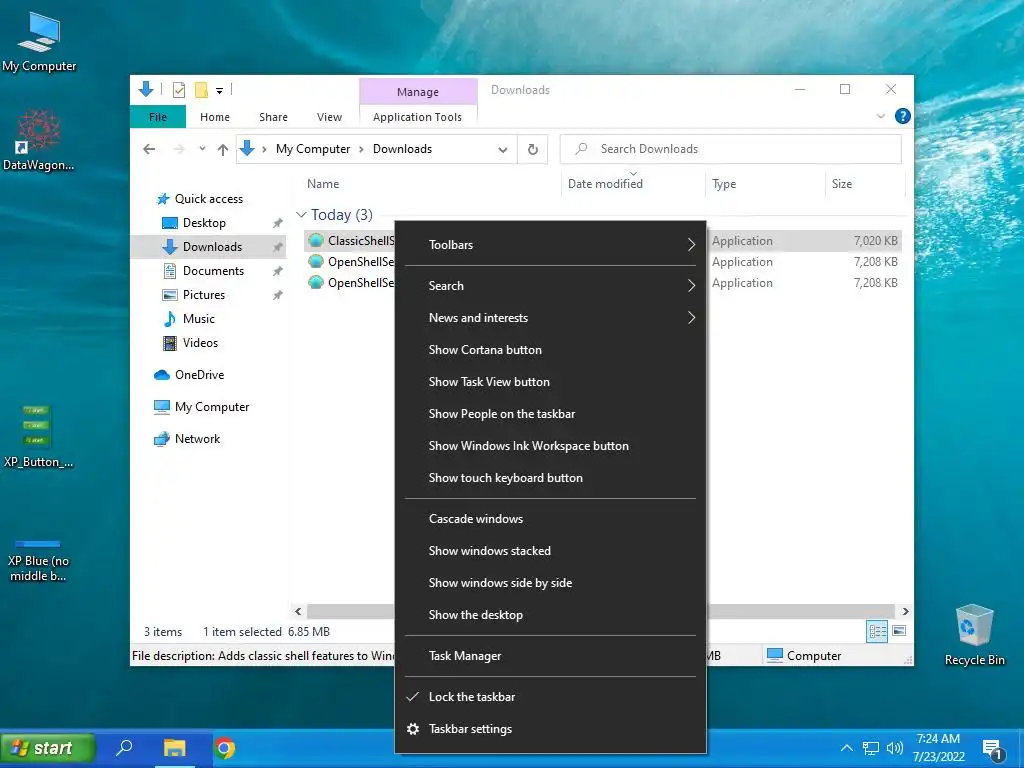Screen dimensions: 1024x768
Task: Select the ClassicShellSetup file row
Action: (349, 241)
